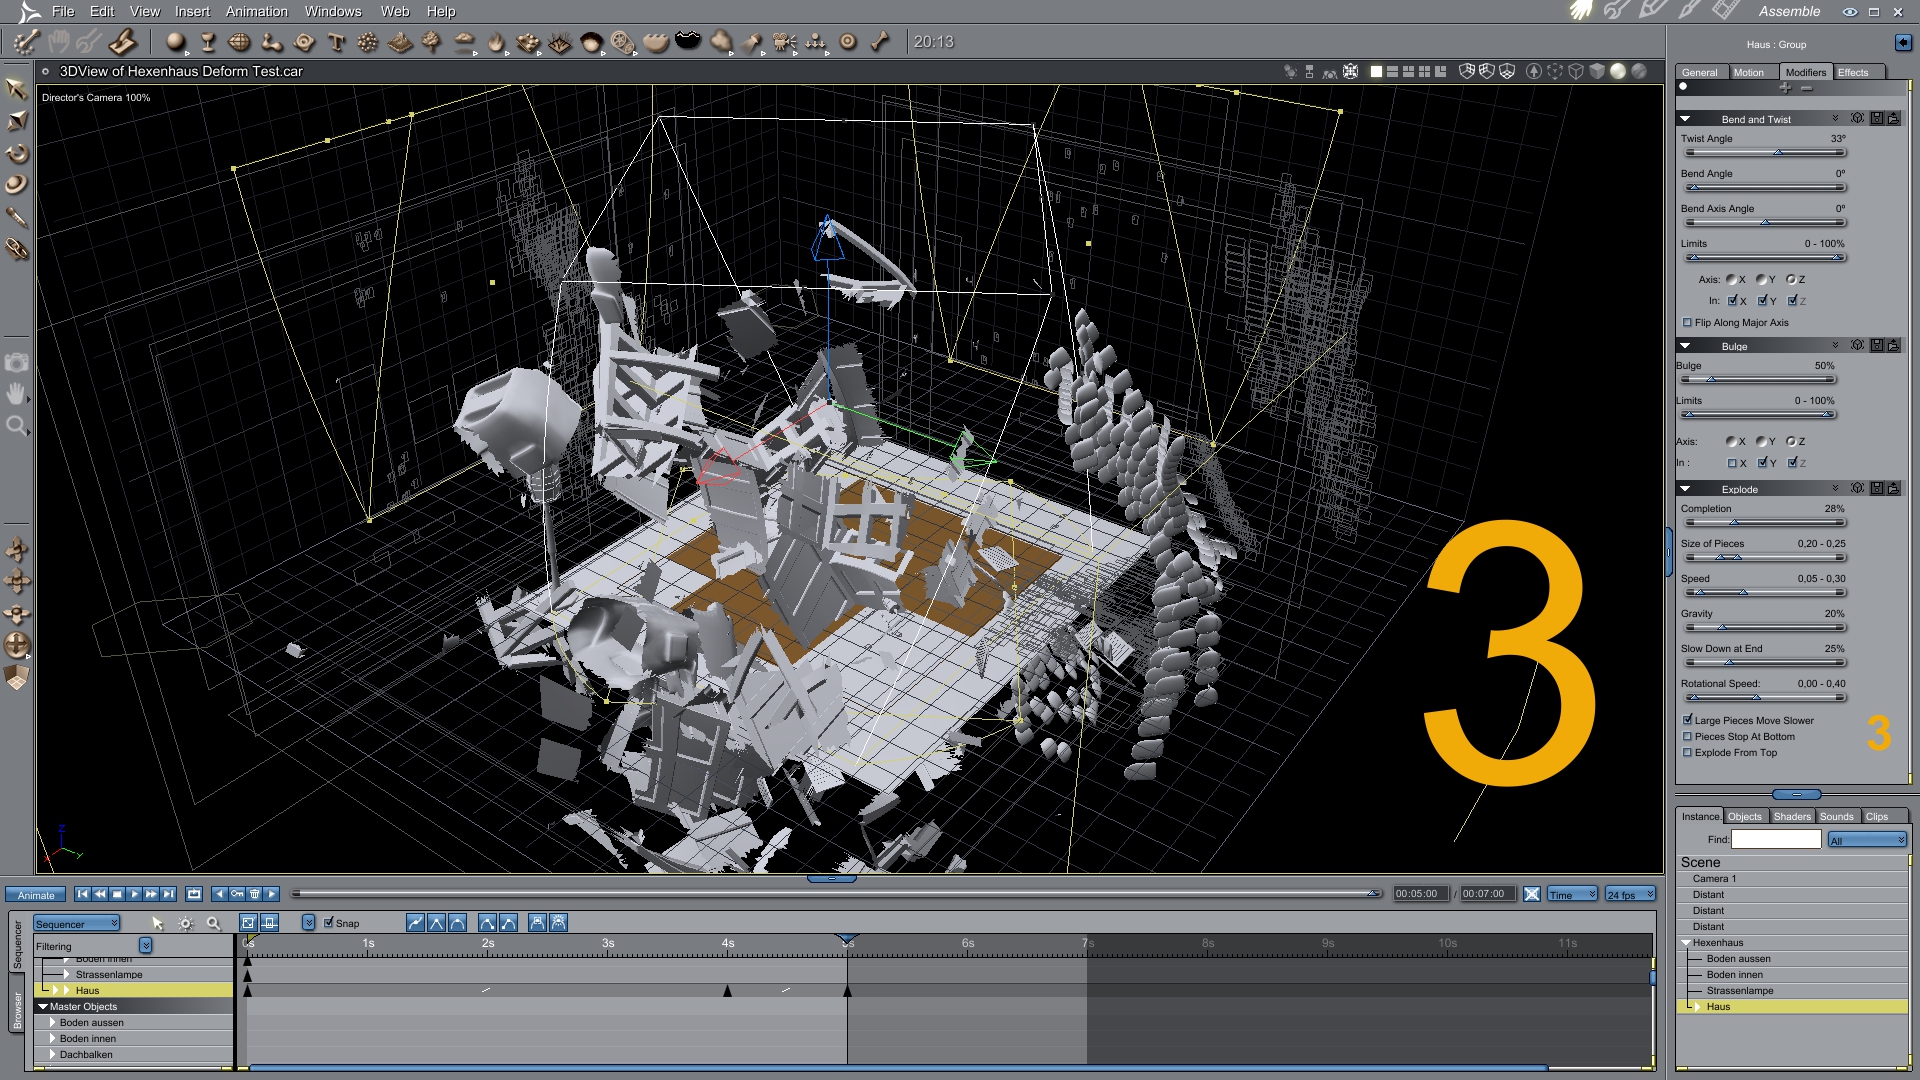Enable Pieces Stop At Bottom checkbox
Viewport: 1920px width, 1080px height.
click(x=1688, y=737)
